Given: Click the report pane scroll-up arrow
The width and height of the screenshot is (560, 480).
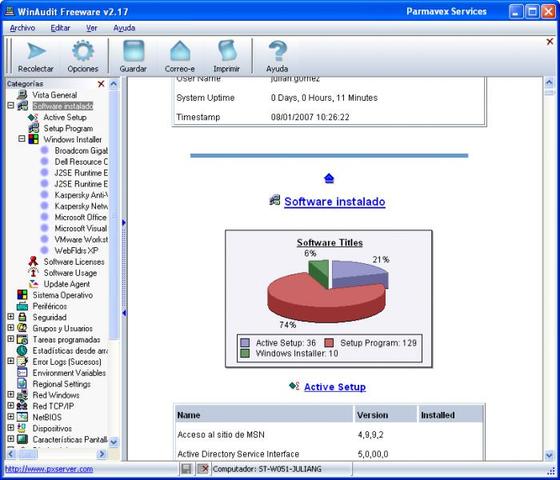Looking at the screenshot, I should [x=549, y=83].
